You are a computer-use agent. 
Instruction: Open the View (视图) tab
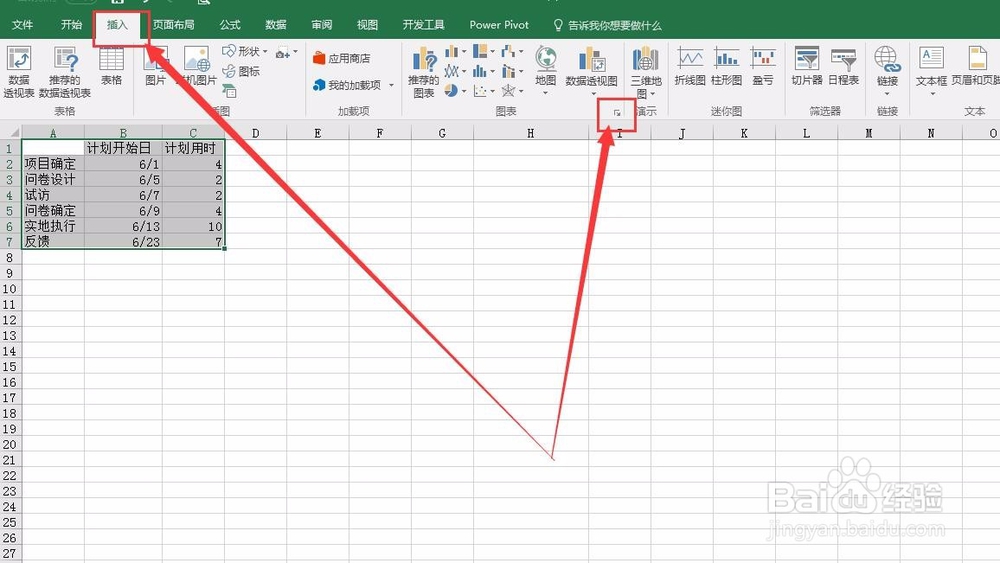point(367,25)
